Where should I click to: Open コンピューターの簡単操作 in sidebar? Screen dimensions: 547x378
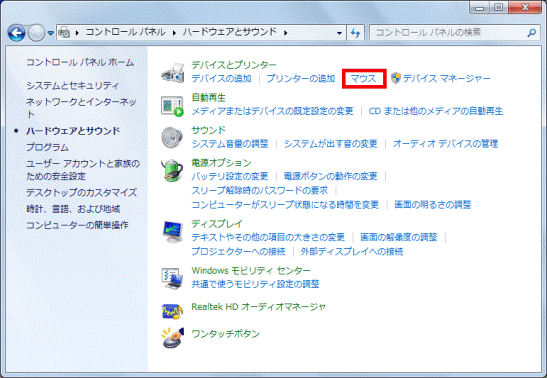tap(77, 225)
